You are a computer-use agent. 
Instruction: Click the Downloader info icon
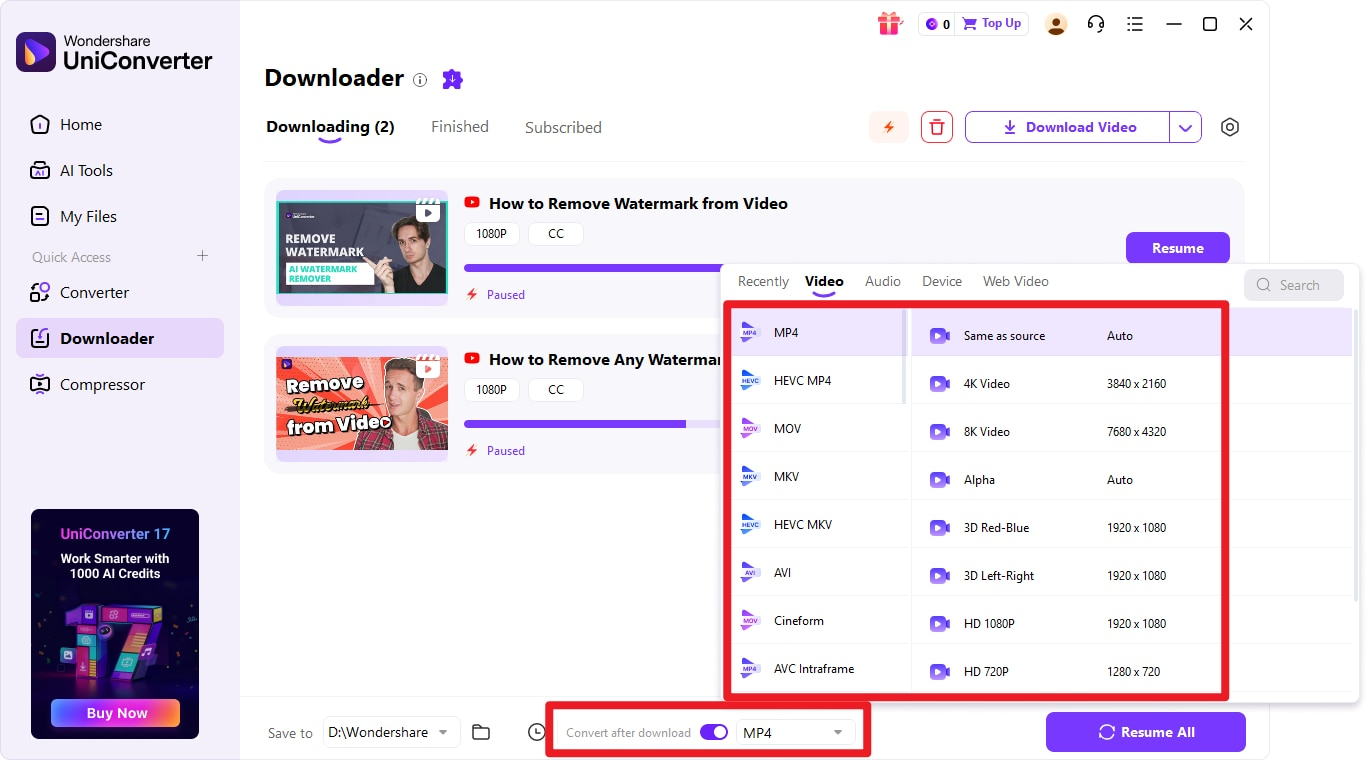pos(420,80)
